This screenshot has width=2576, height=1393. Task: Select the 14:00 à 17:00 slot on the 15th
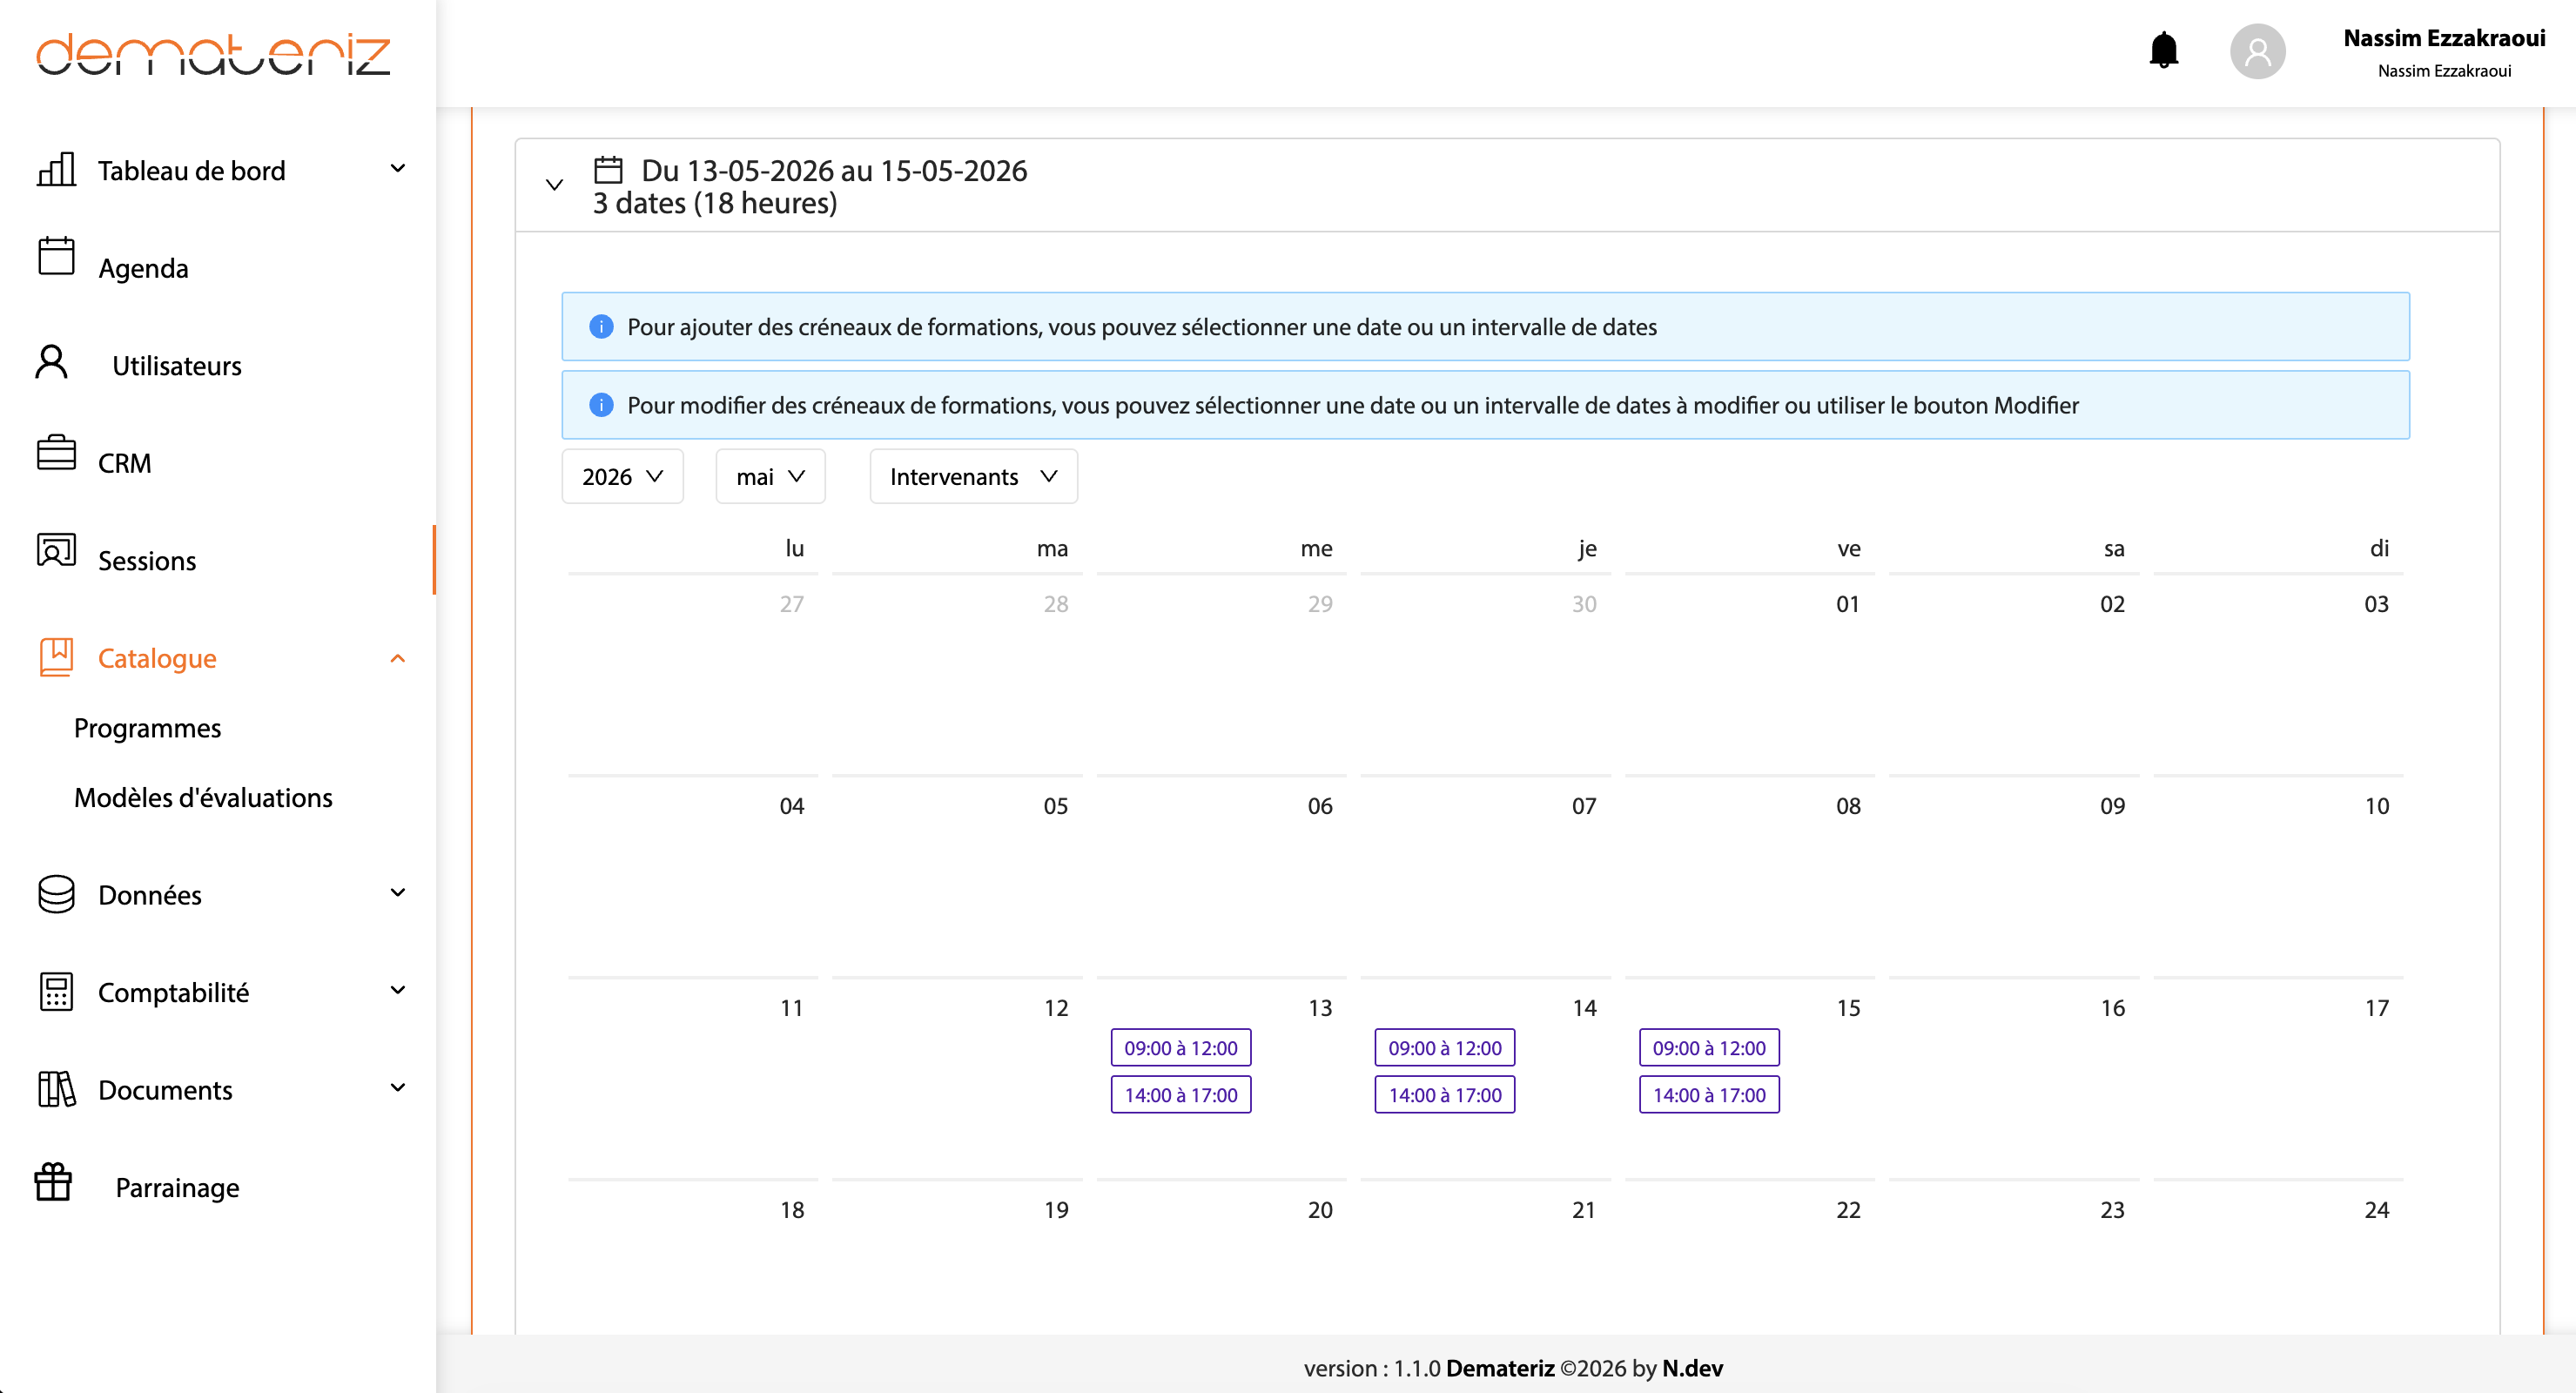pyautogui.click(x=1709, y=1095)
